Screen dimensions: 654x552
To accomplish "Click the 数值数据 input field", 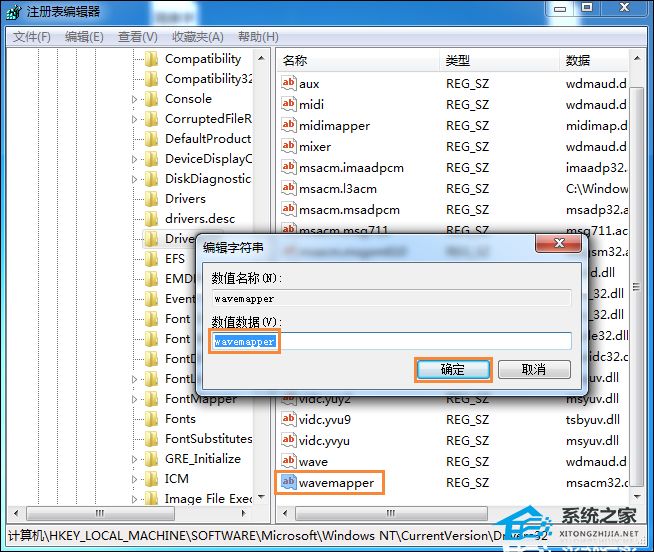I will tap(392, 341).
